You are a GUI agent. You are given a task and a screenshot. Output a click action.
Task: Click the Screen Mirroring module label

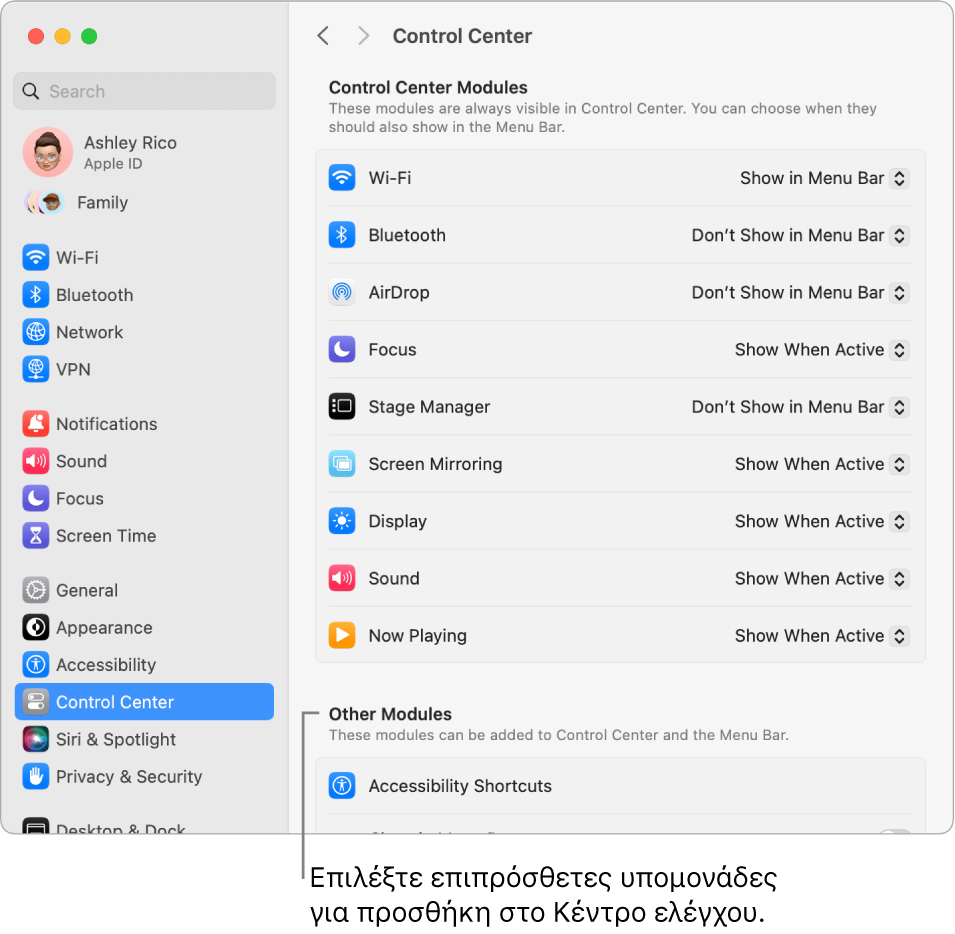[435, 464]
